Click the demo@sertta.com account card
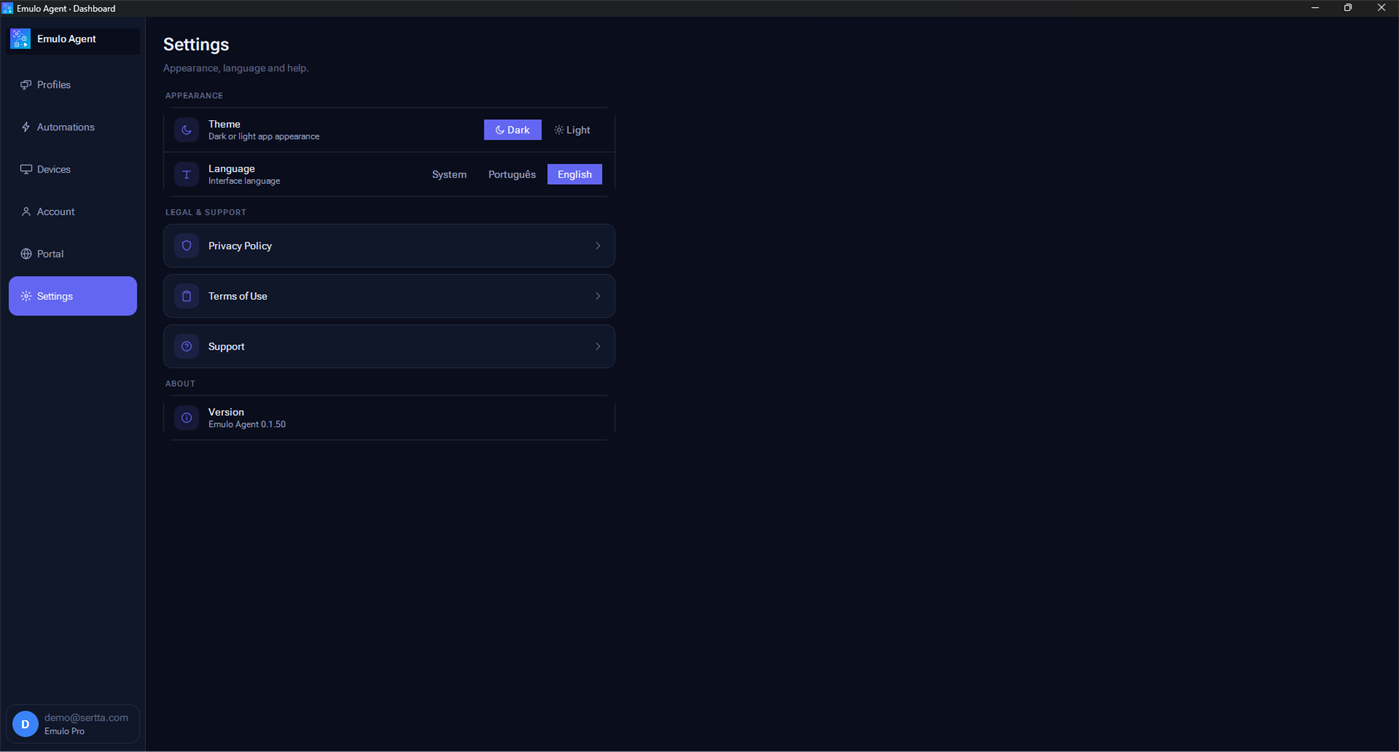Viewport: 1399px width, 752px height. pos(73,724)
